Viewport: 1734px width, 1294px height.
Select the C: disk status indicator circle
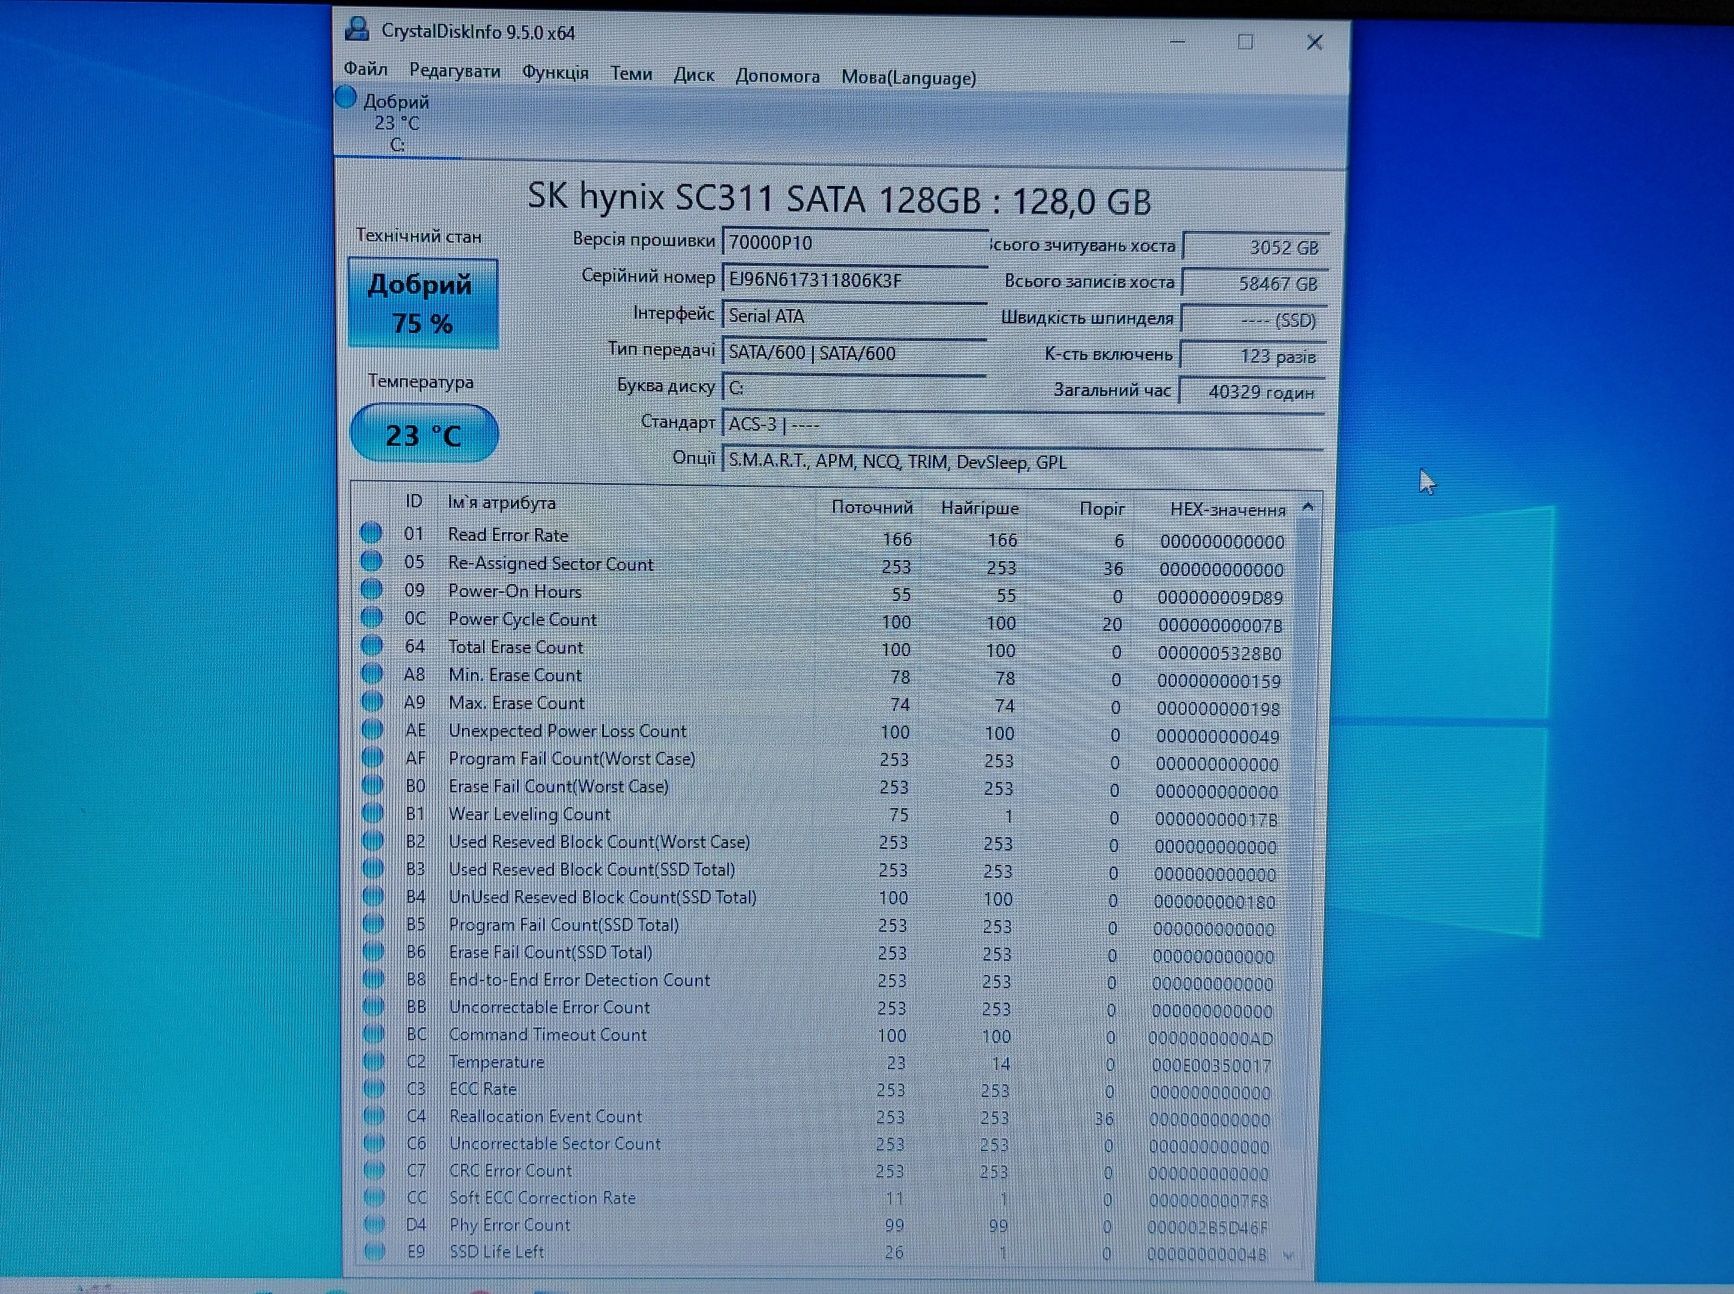click(x=346, y=98)
